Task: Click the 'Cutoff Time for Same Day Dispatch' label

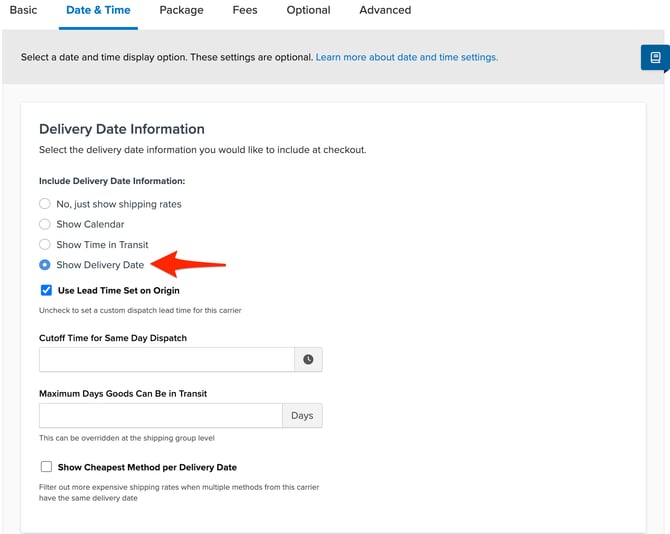Action: pyautogui.click(x=113, y=338)
